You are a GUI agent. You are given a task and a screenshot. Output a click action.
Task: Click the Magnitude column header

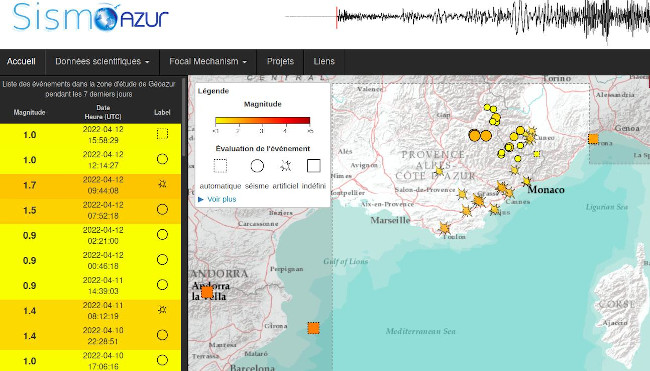click(29, 112)
